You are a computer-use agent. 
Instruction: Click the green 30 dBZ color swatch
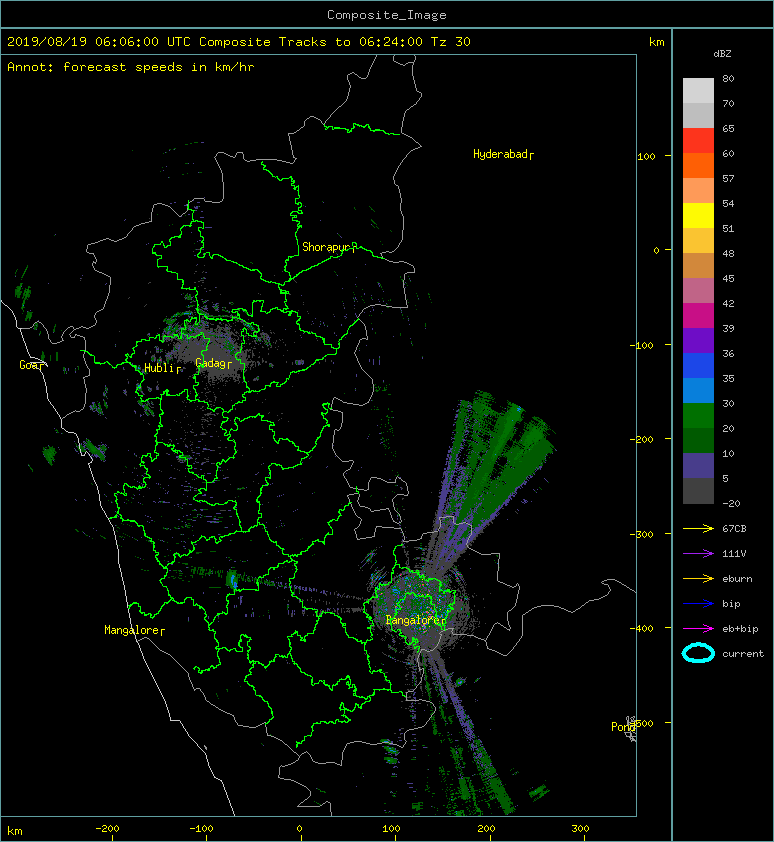click(698, 416)
